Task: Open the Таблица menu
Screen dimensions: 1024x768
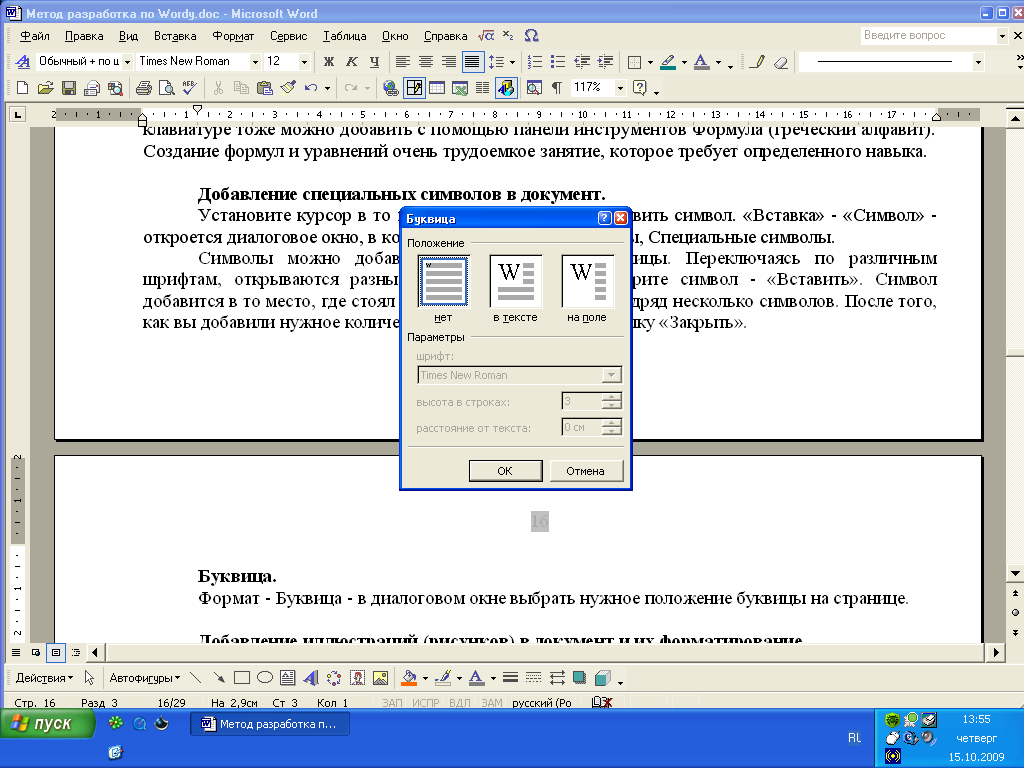Action: [344, 36]
